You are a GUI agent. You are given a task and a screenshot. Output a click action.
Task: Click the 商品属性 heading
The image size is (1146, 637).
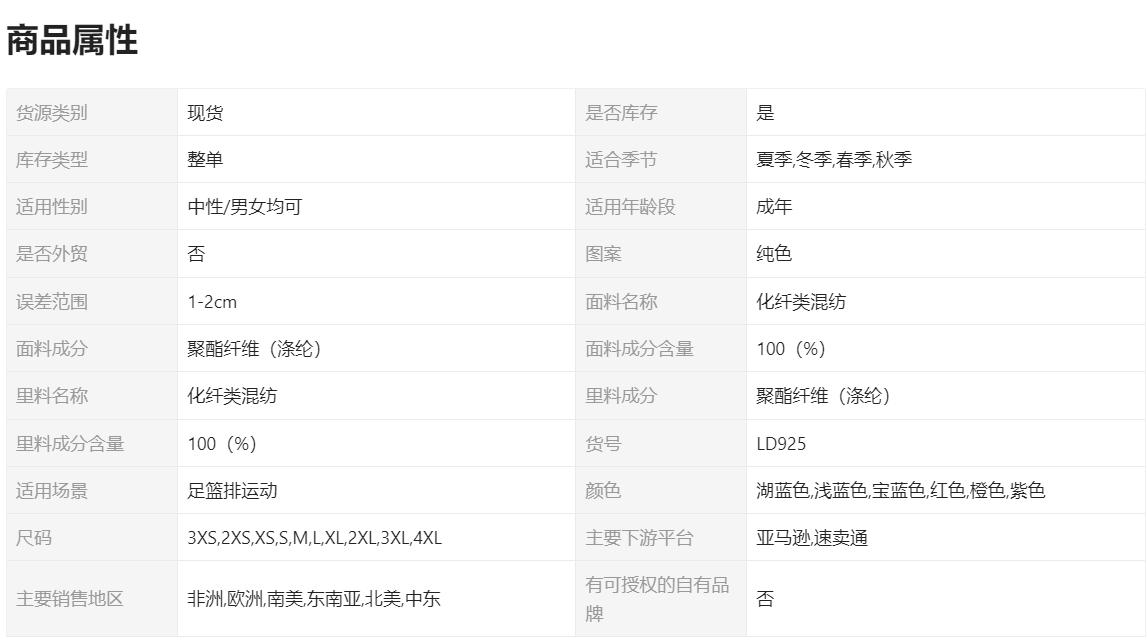pos(72,41)
